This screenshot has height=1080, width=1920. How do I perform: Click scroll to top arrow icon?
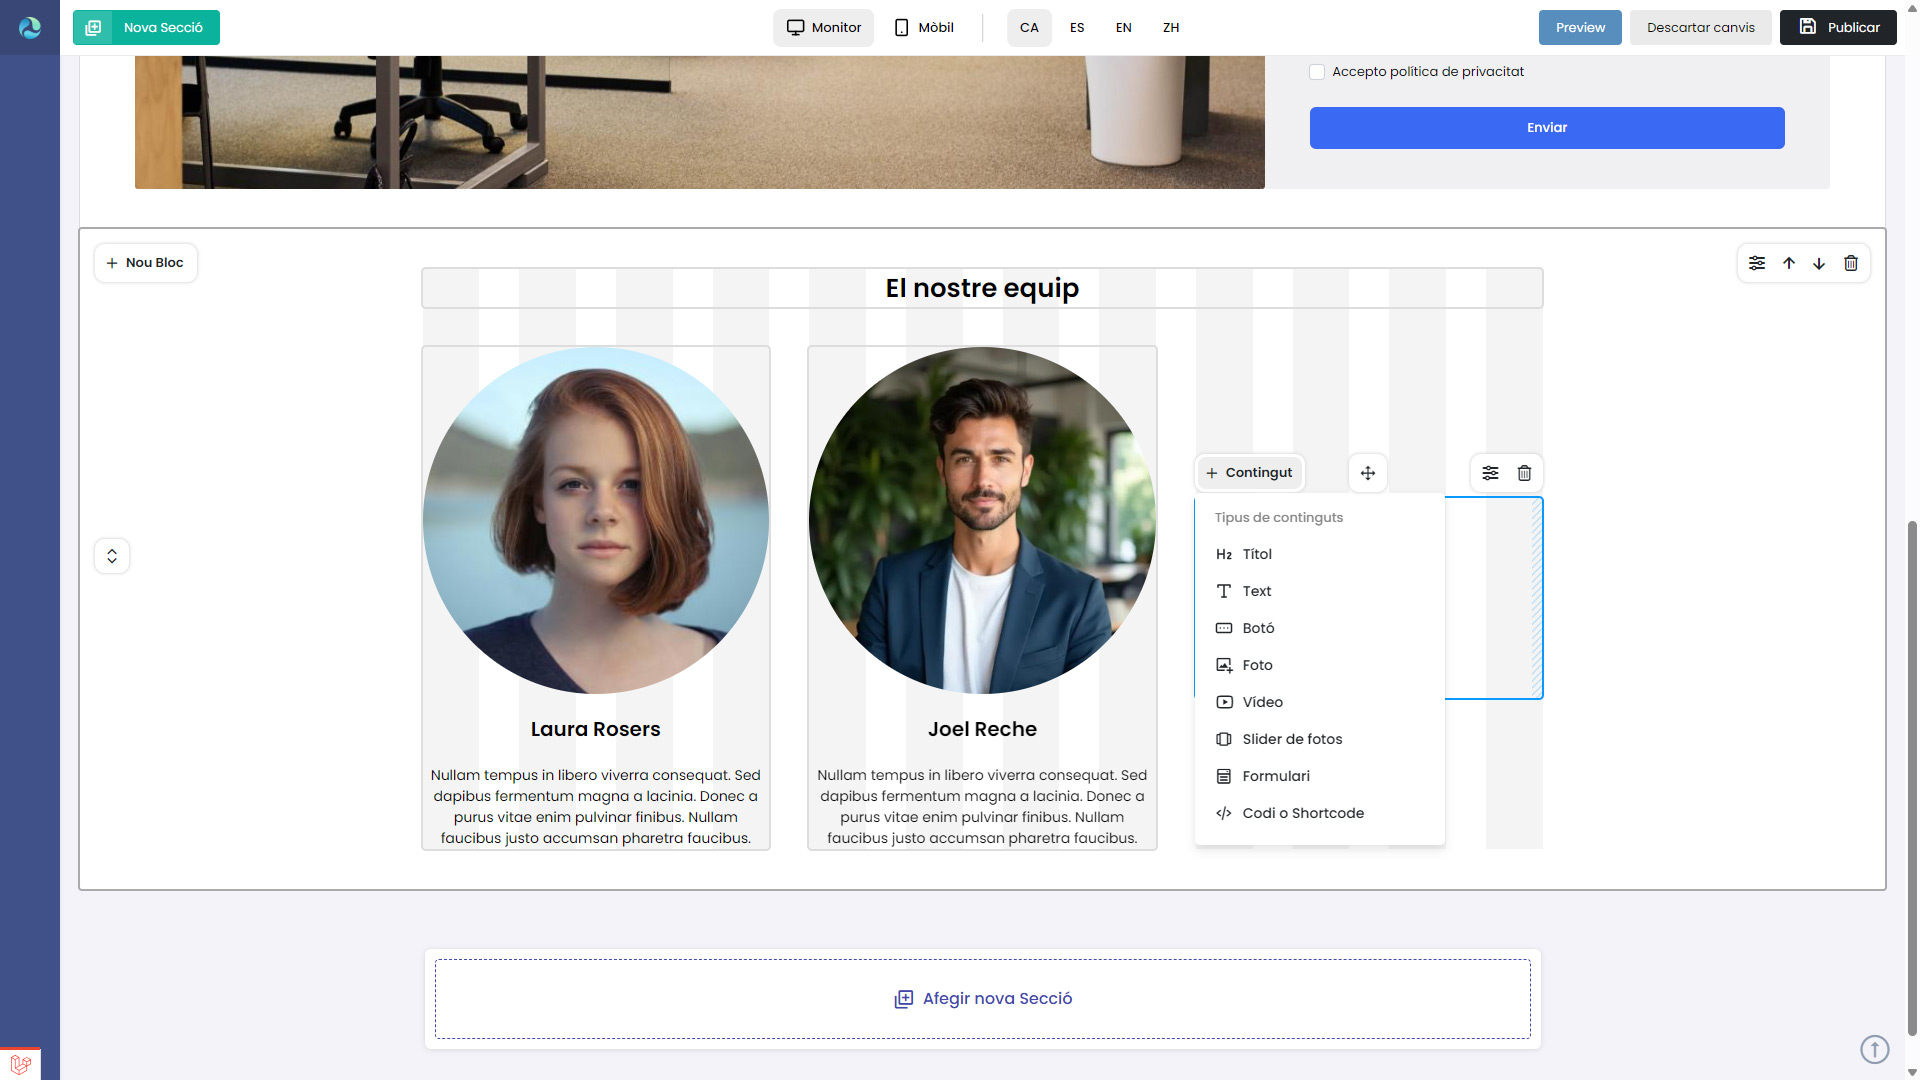coord(1874,1049)
